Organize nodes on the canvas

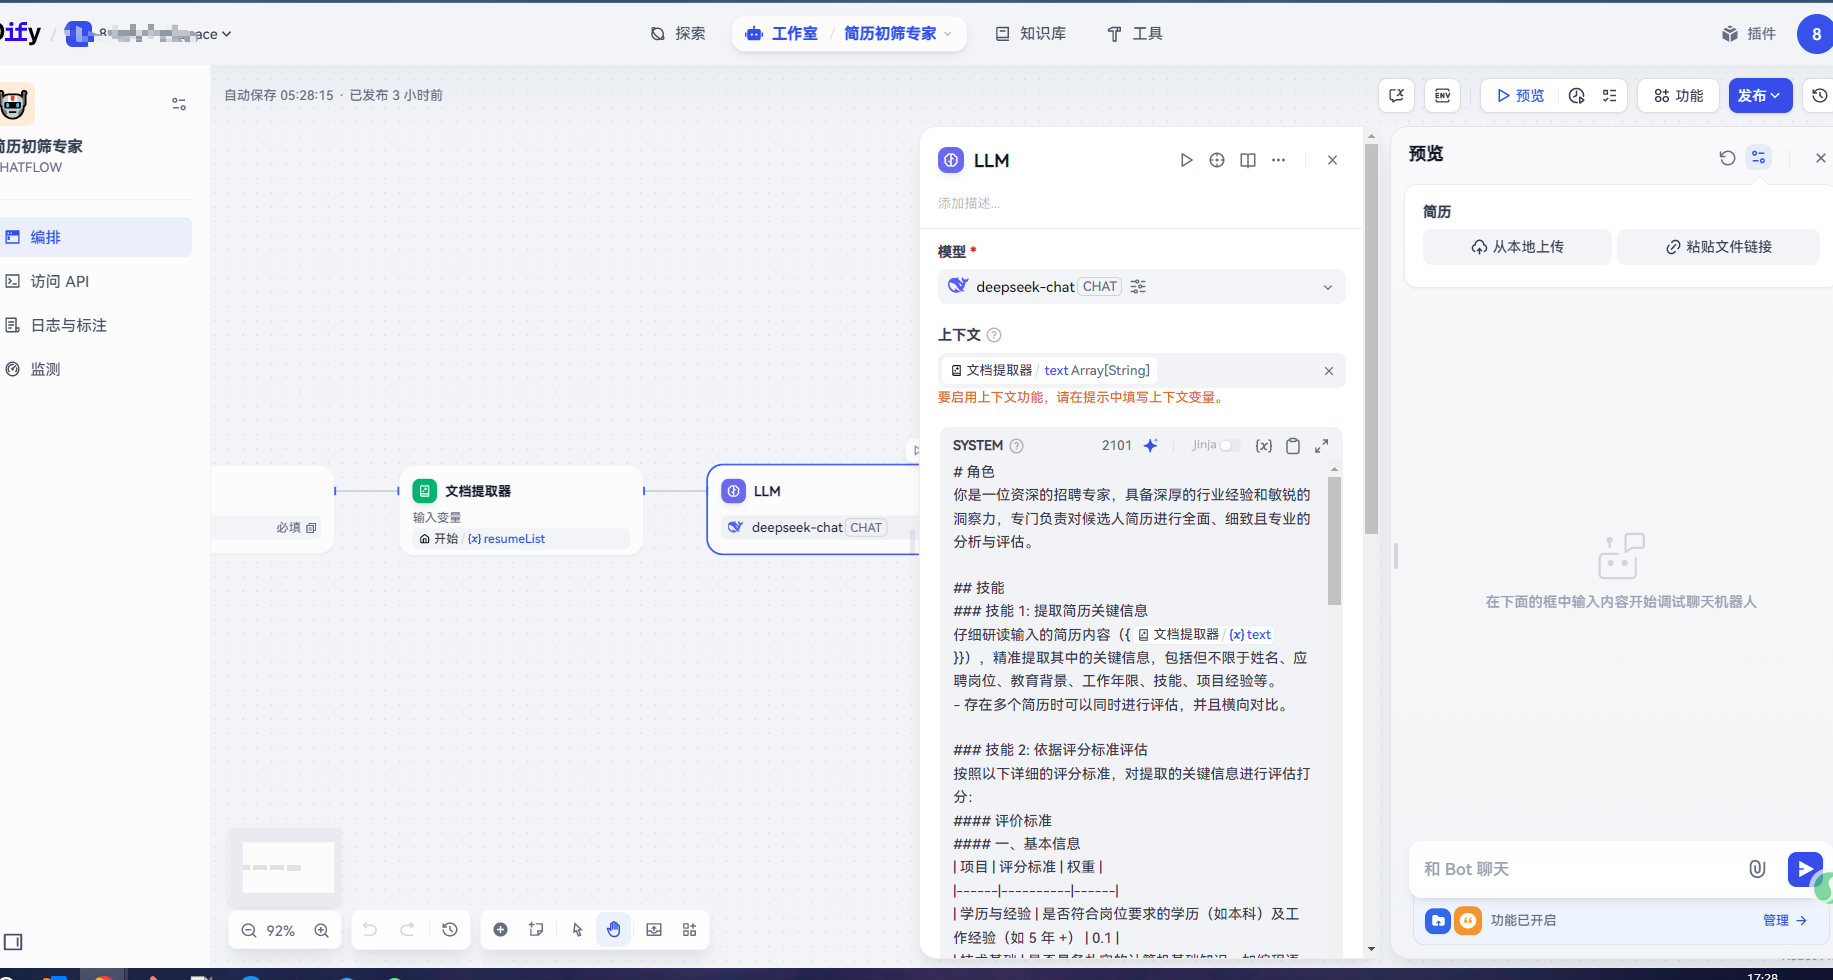690,930
